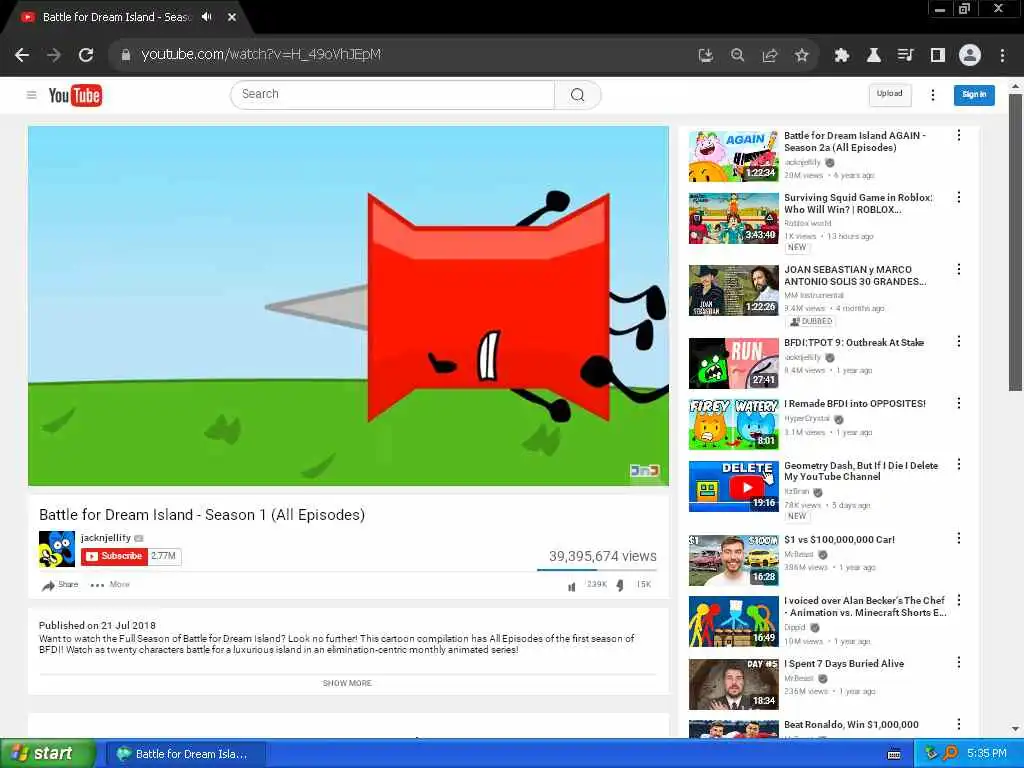Open the More options under video
1024x768 pixels.
110,584
